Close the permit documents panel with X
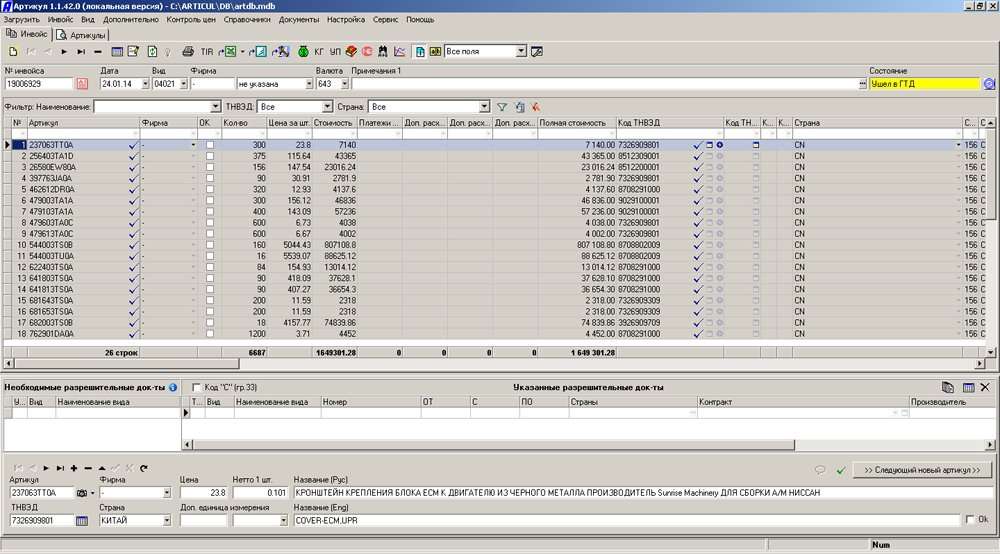Viewport: 1000px width, 554px height. click(x=985, y=387)
